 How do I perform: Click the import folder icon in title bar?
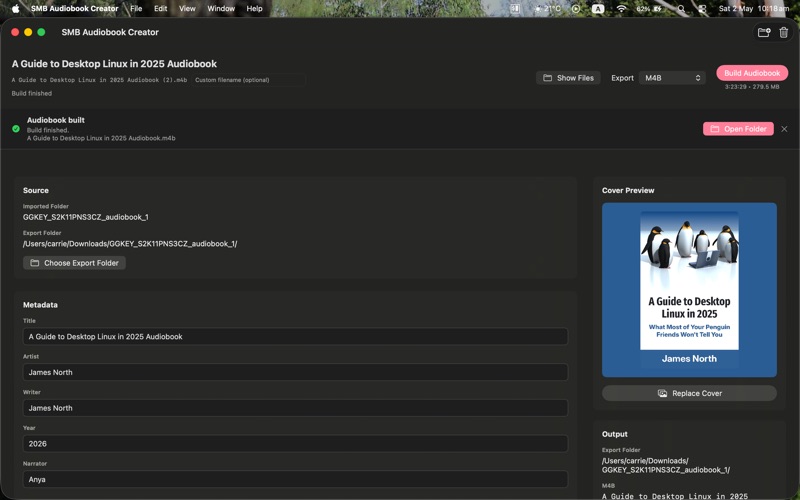[x=763, y=33]
